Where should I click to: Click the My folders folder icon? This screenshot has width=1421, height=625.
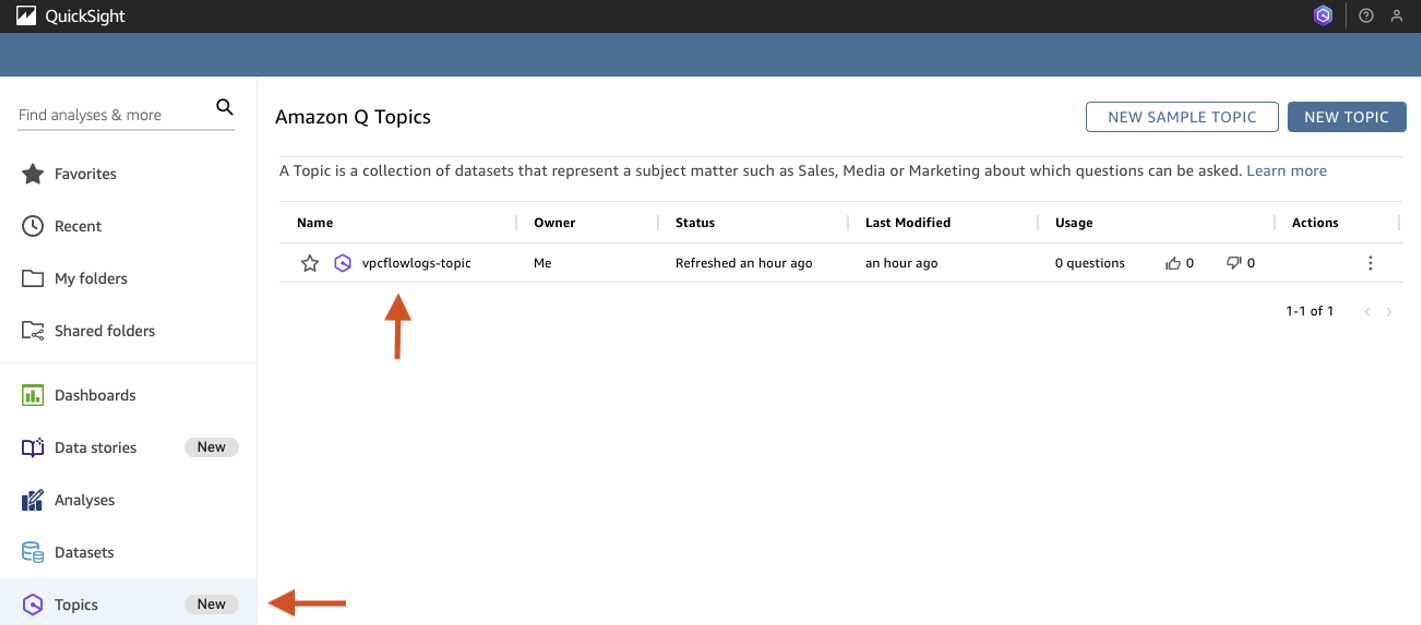coord(33,278)
